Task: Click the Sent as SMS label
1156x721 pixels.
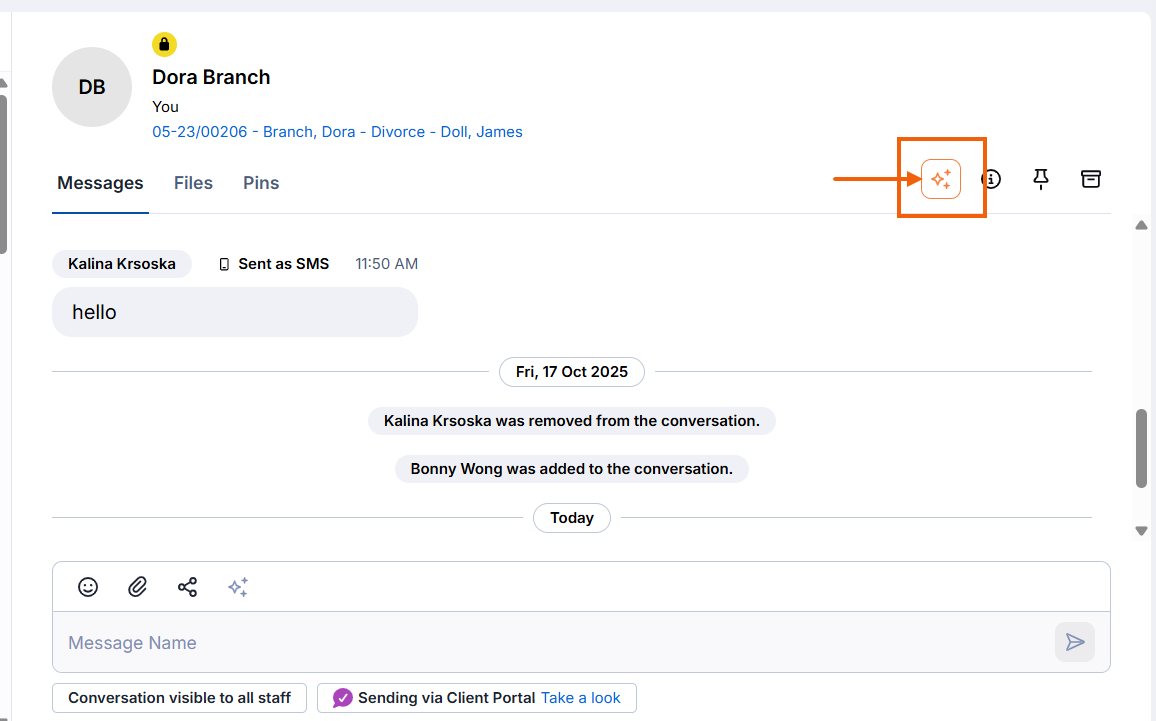Action: tap(283, 264)
